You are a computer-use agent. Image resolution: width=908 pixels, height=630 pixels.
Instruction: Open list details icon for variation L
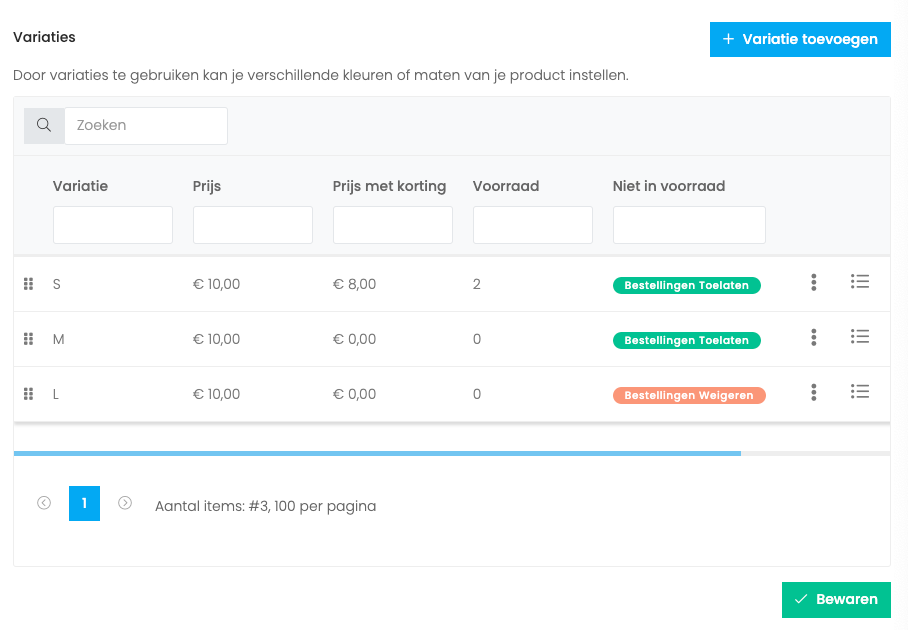point(860,391)
